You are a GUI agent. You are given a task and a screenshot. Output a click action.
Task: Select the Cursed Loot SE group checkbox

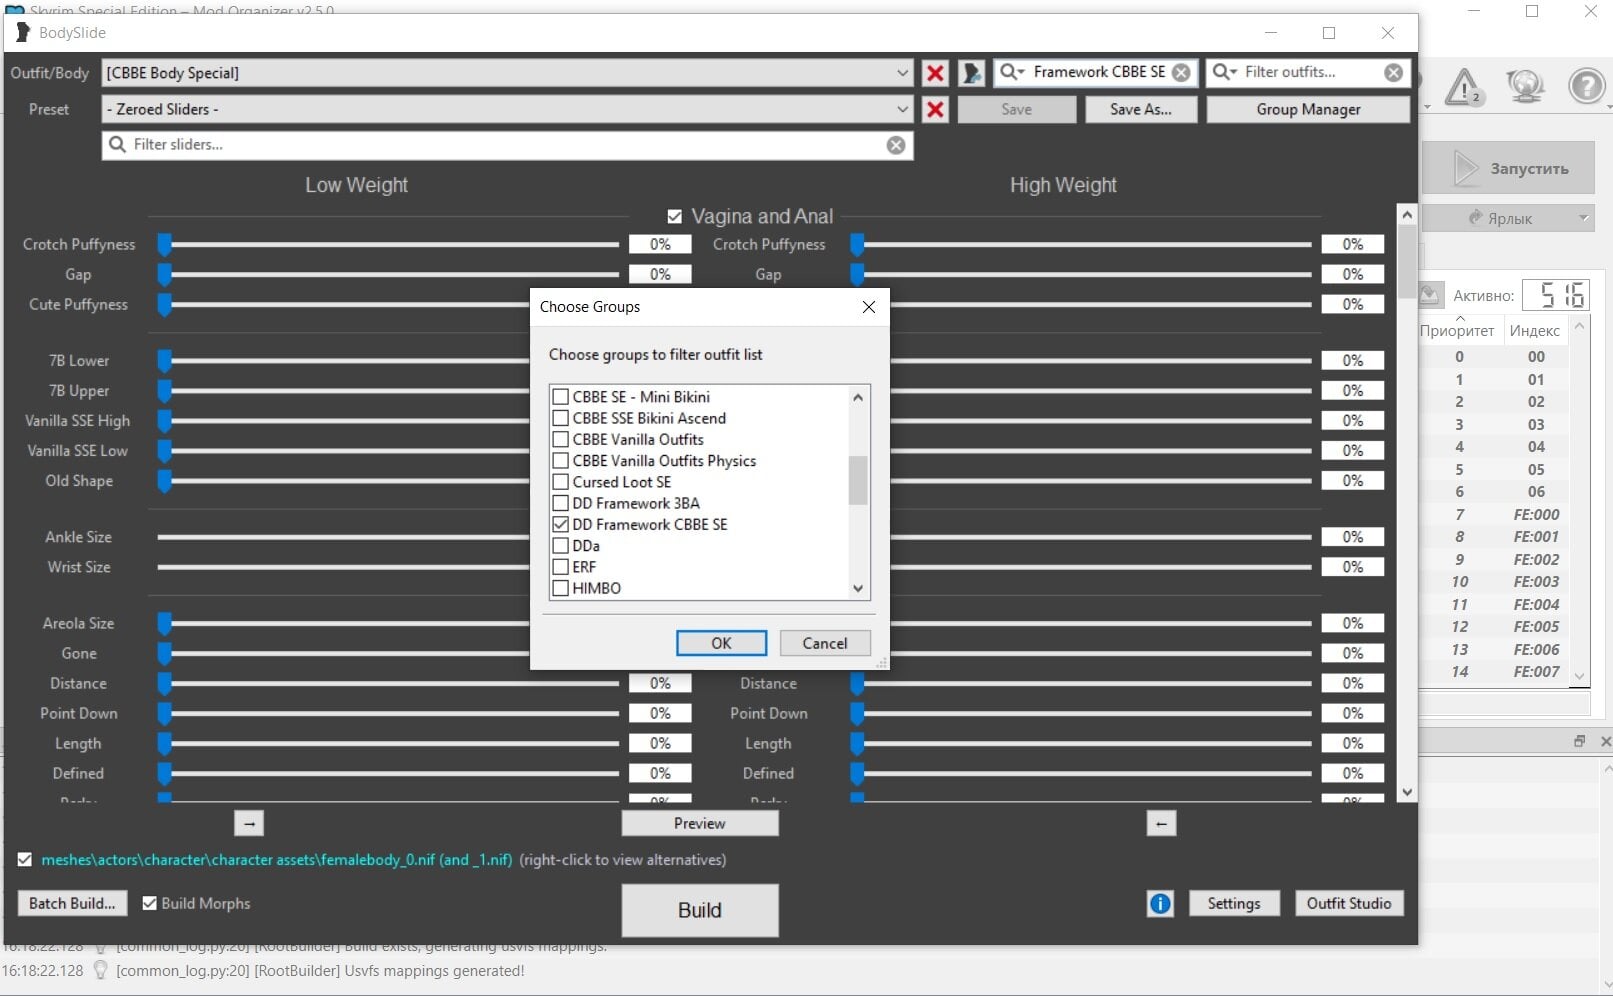561,482
